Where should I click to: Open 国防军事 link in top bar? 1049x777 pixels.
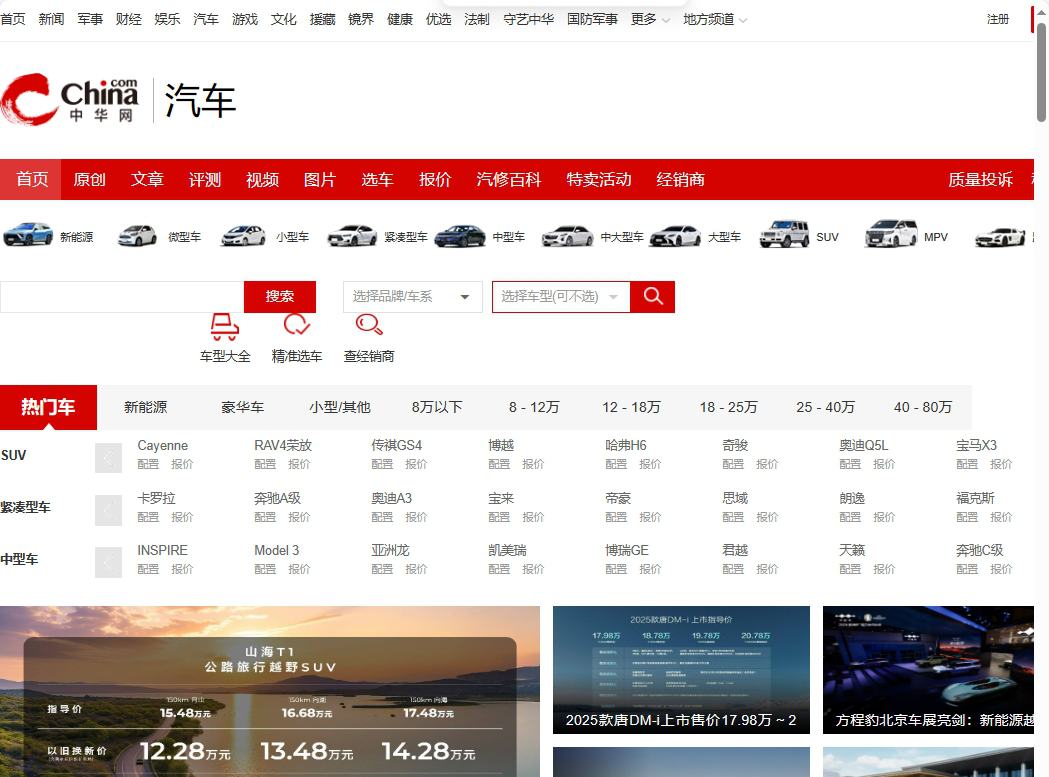coord(592,19)
